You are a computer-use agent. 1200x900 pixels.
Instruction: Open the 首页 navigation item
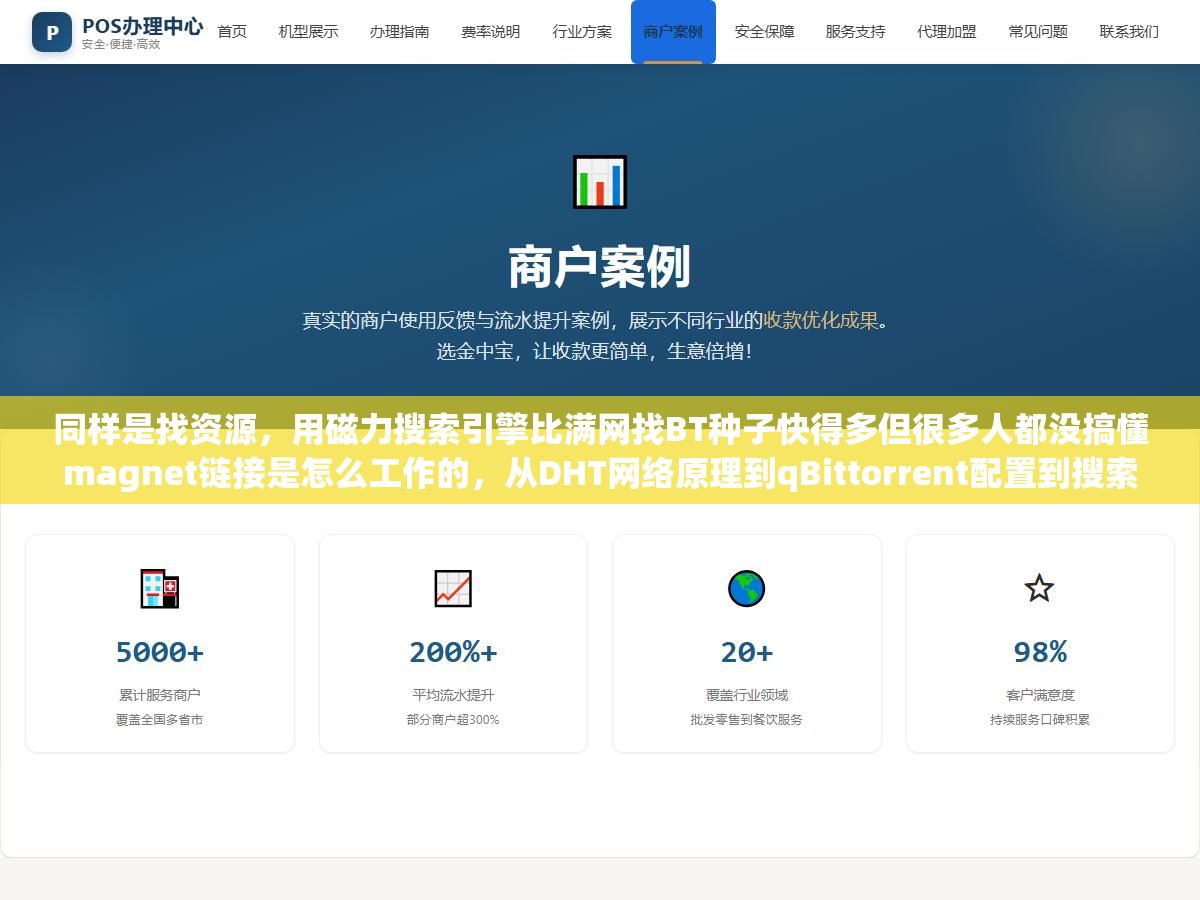click(232, 32)
